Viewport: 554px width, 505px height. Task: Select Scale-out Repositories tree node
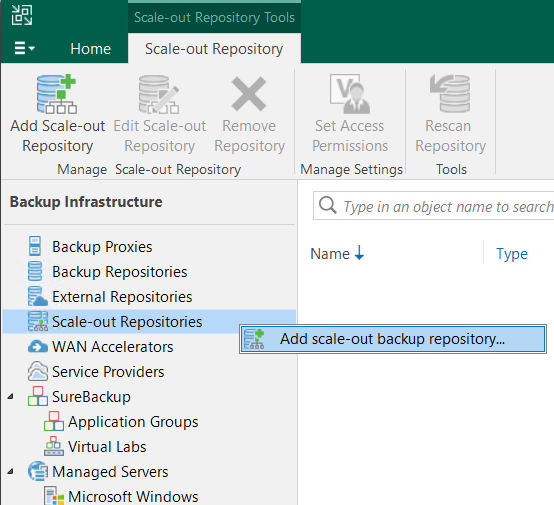tap(127, 322)
